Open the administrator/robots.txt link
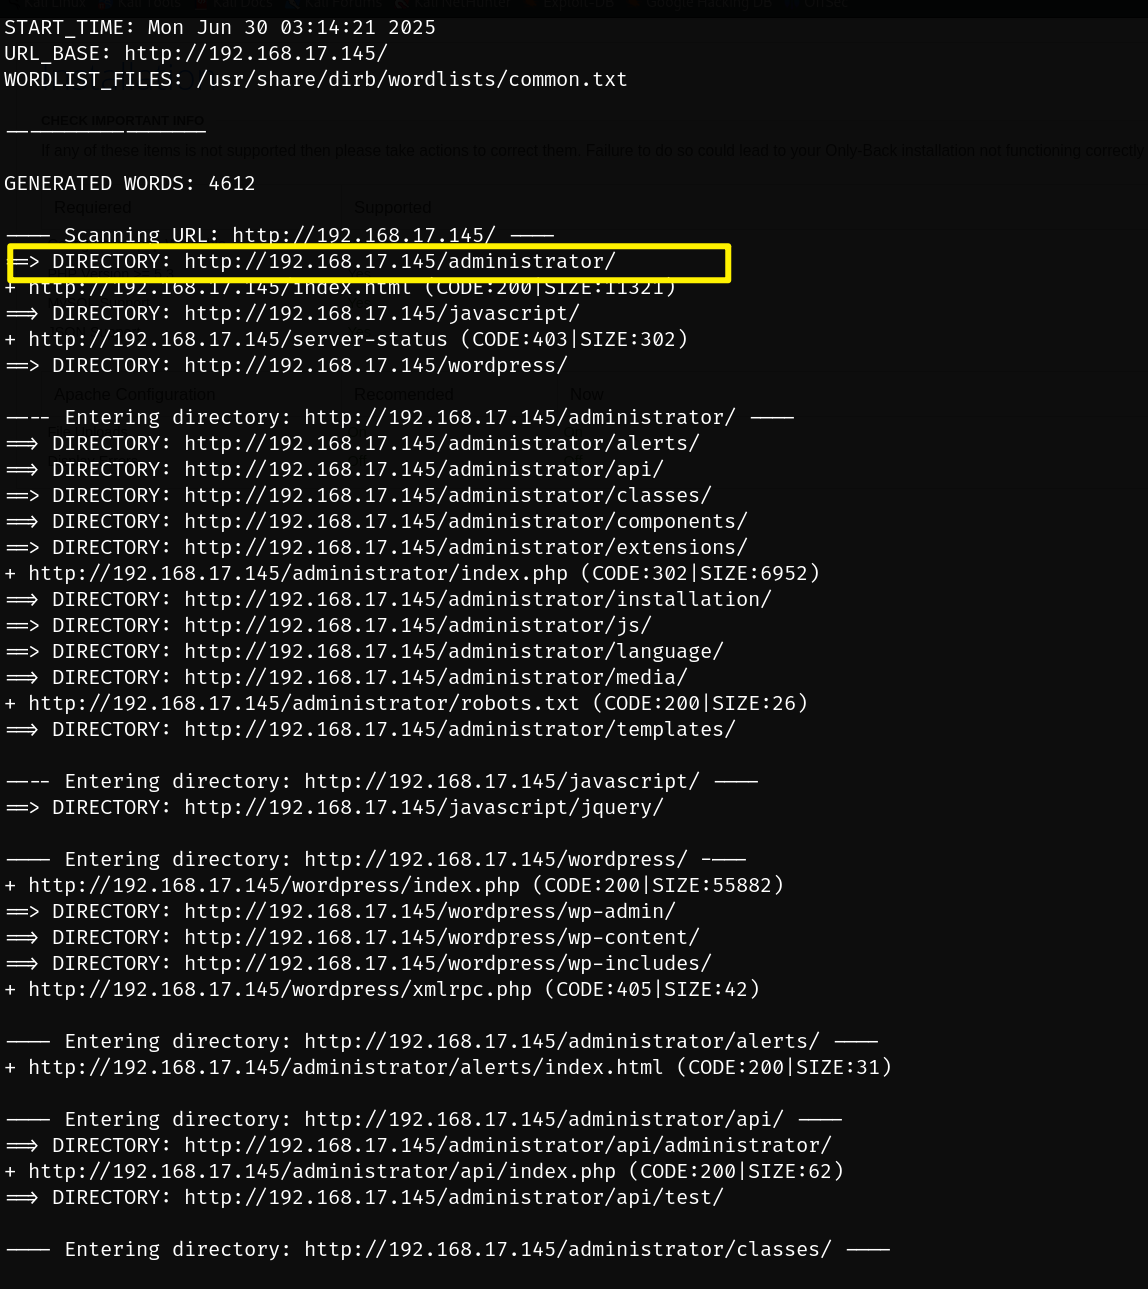This screenshot has height=1289, width=1148. coord(303,704)
